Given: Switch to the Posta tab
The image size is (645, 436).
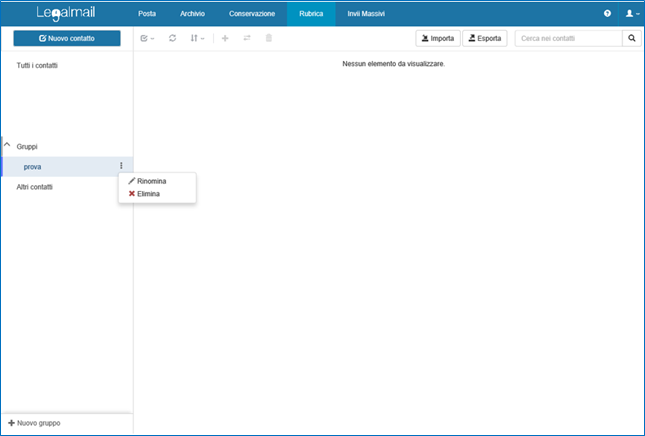Looking at the screenshot, I should [x=147, y=14].
